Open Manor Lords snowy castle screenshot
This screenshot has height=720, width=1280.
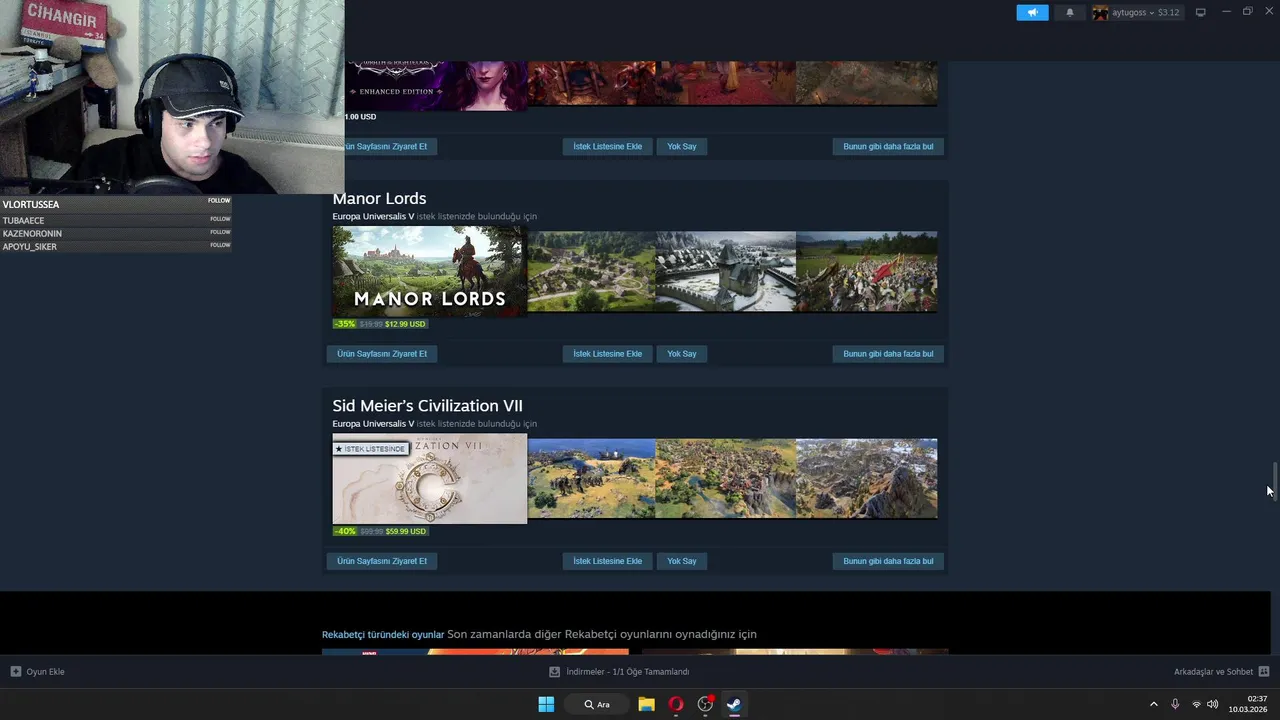[x=726, y=271]
